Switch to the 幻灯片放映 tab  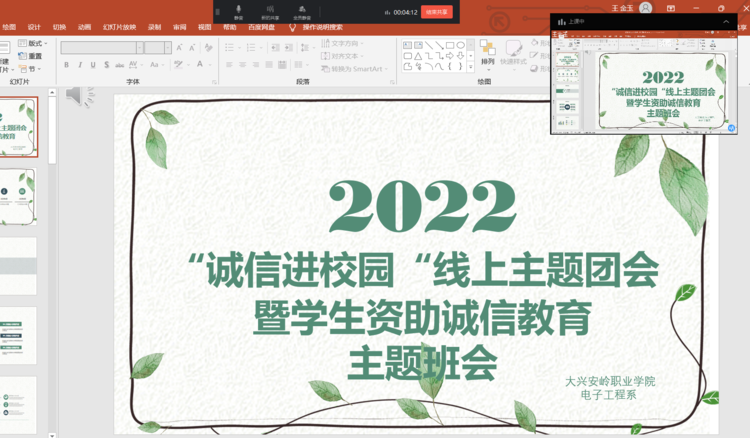point(120,27)
